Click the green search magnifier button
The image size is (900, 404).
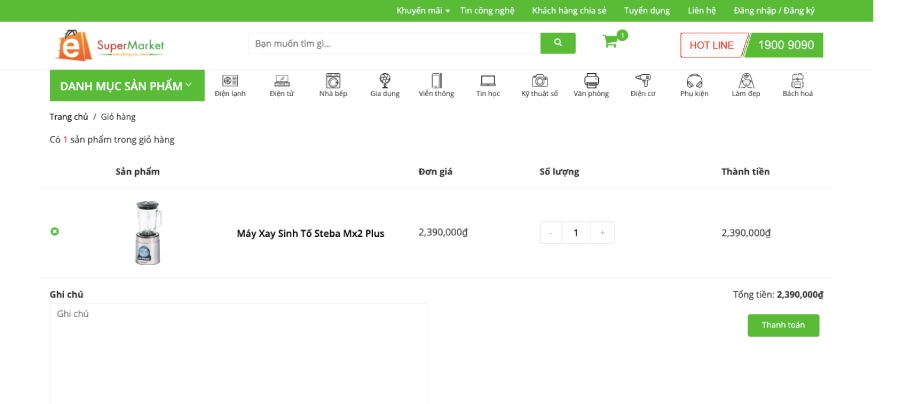pos(558,43)
